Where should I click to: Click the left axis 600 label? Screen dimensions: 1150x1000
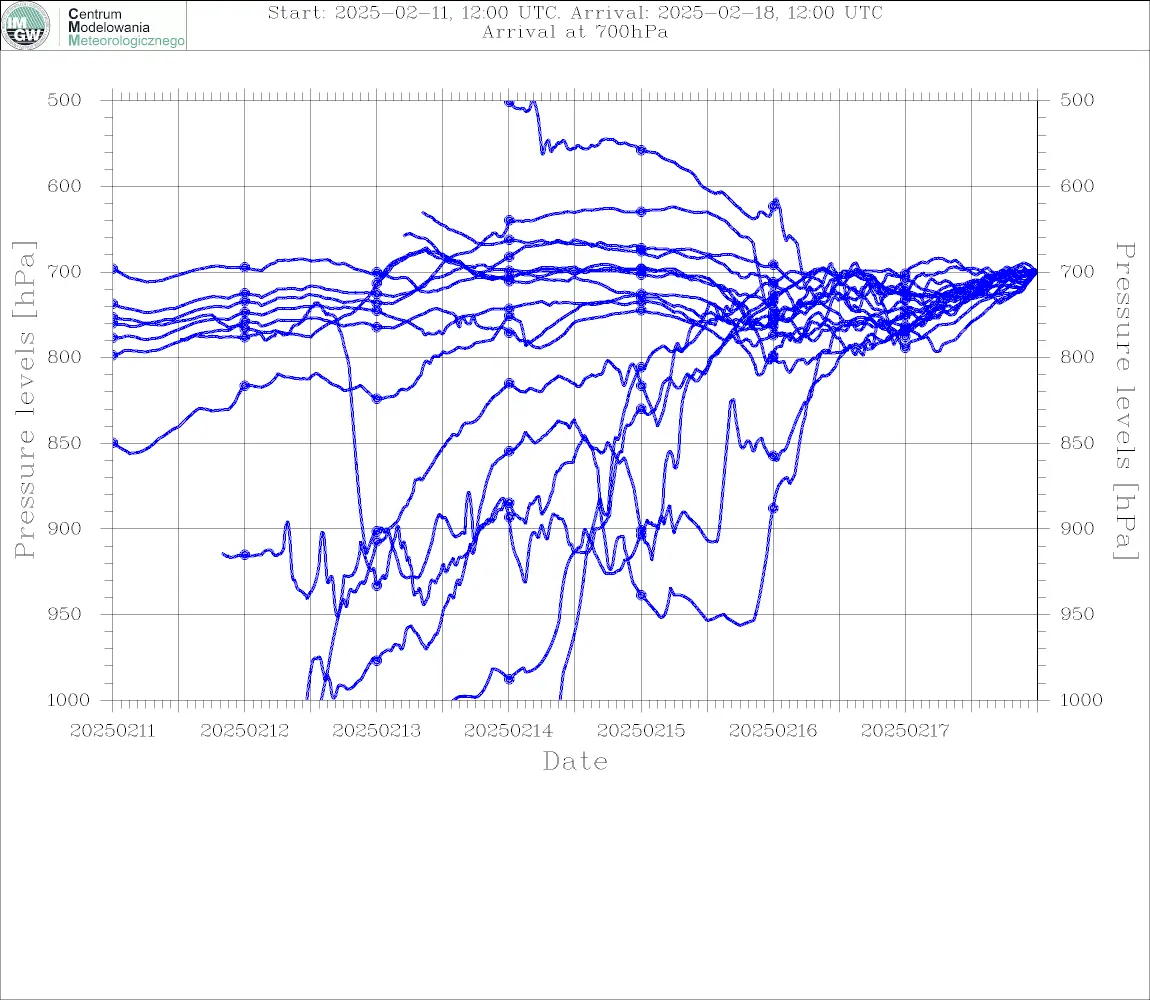tap(65, 186)
